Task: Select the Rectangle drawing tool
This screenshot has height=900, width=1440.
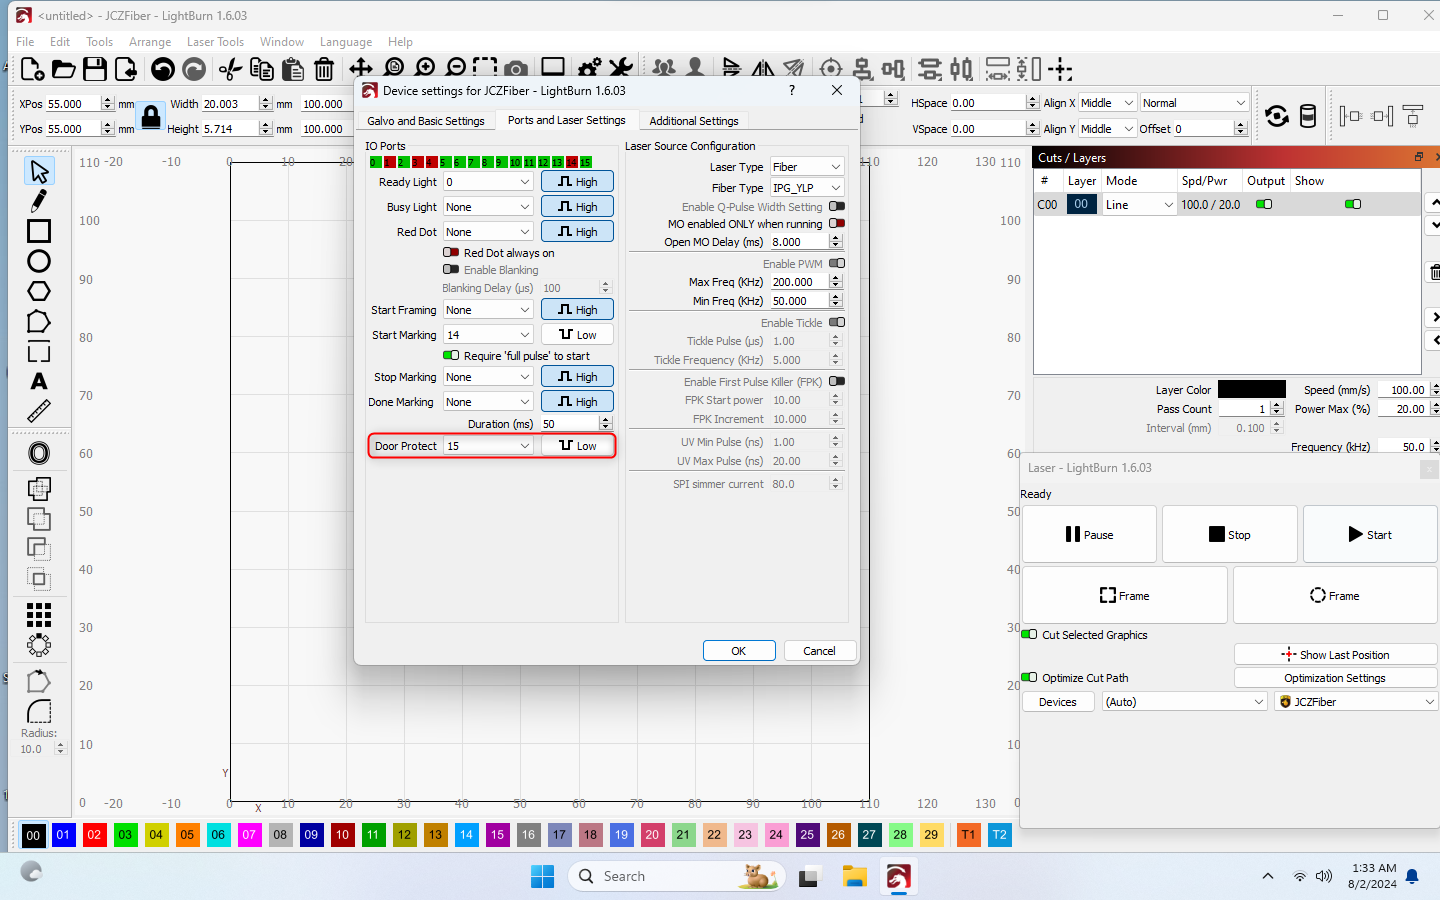Action: [39, 231]
